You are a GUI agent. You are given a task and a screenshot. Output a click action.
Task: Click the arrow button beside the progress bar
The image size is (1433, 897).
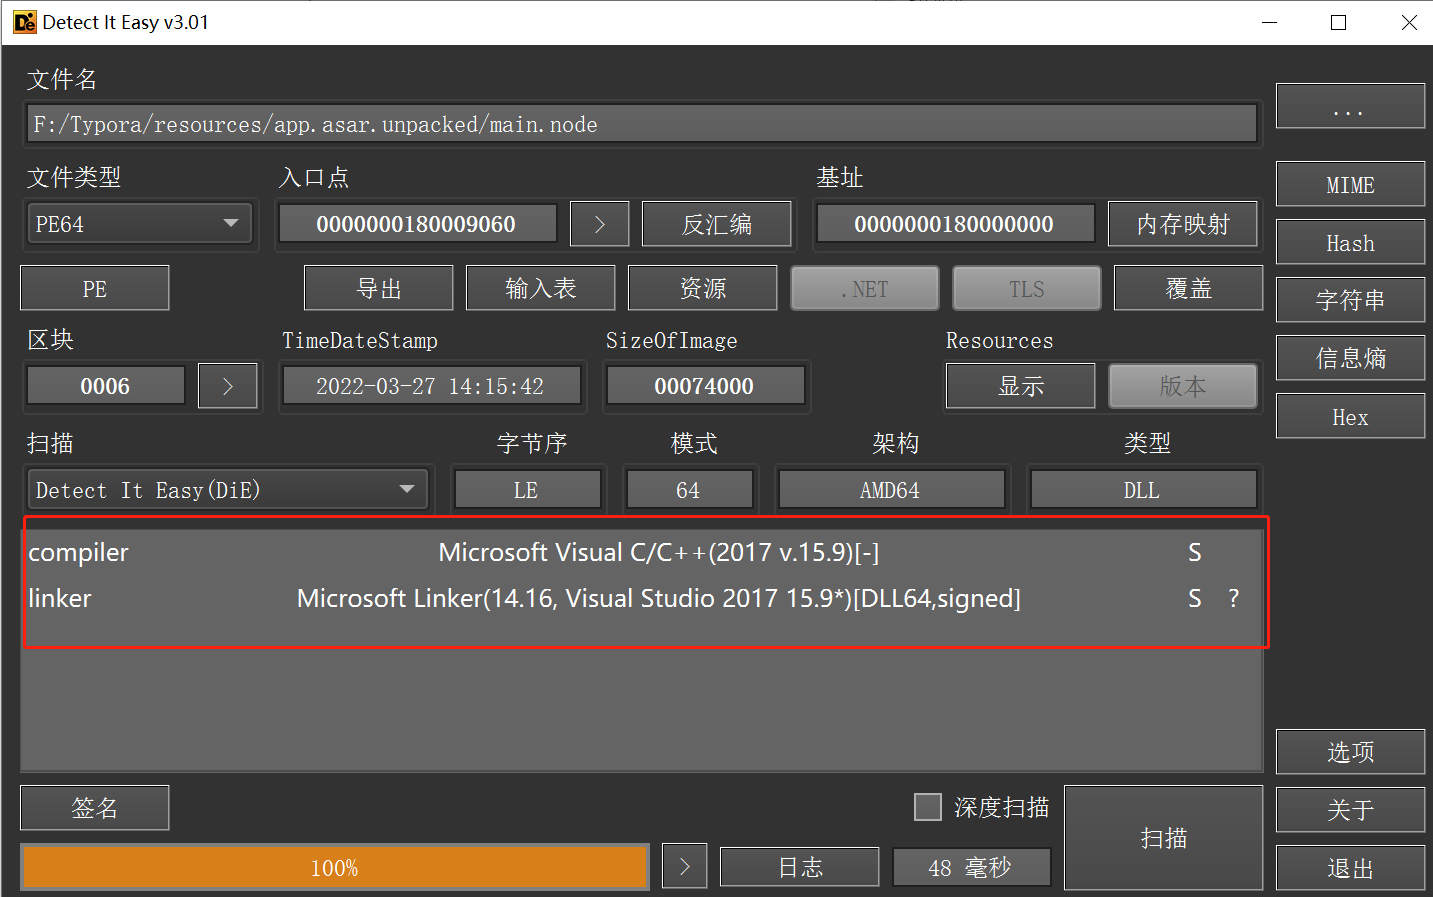[x=685, y=866]
